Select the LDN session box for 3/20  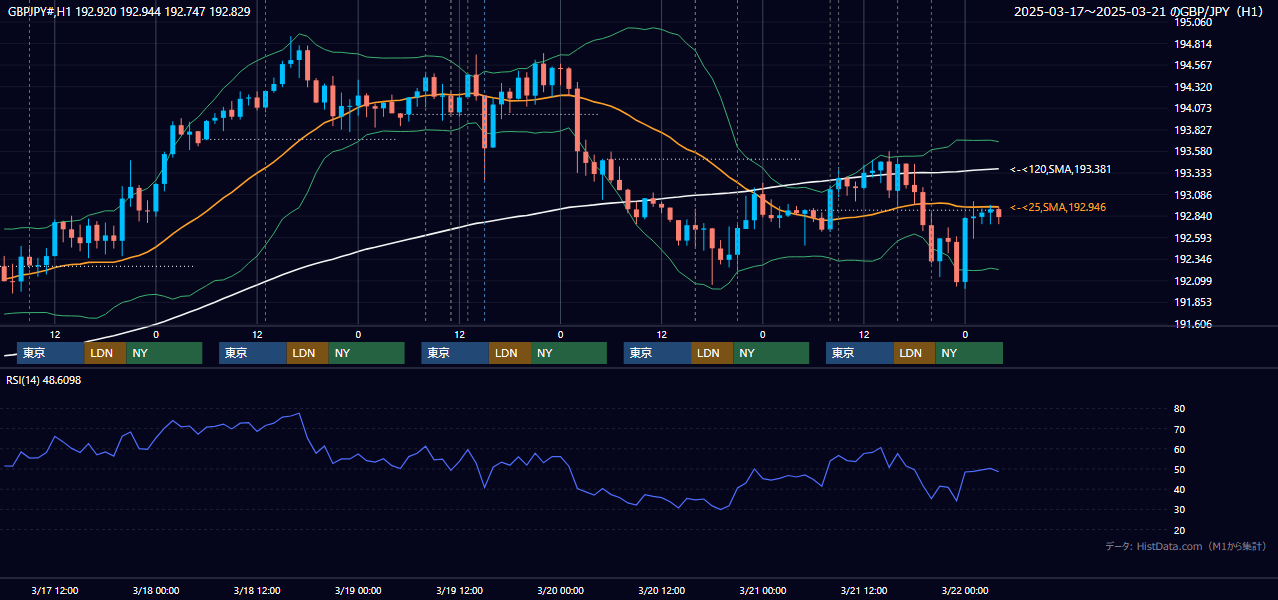tap(712, 353)
